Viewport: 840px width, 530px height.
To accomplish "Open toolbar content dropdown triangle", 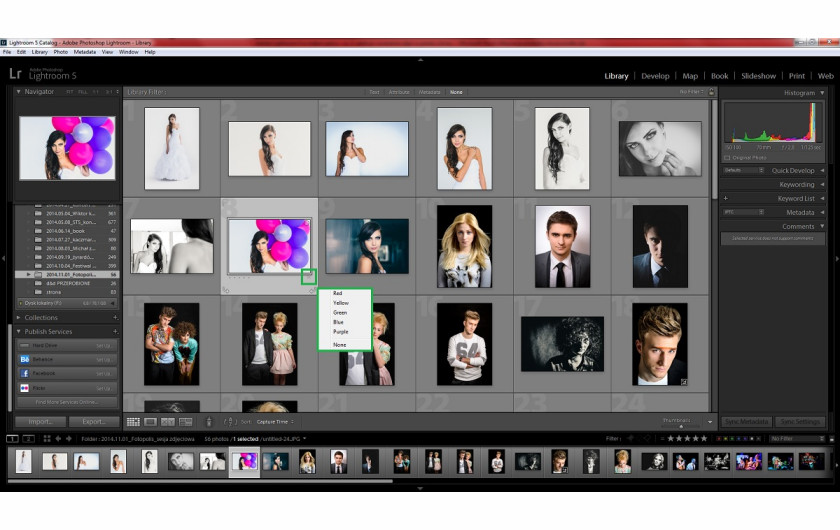I will pyautogui.click(x=710, y=422).
